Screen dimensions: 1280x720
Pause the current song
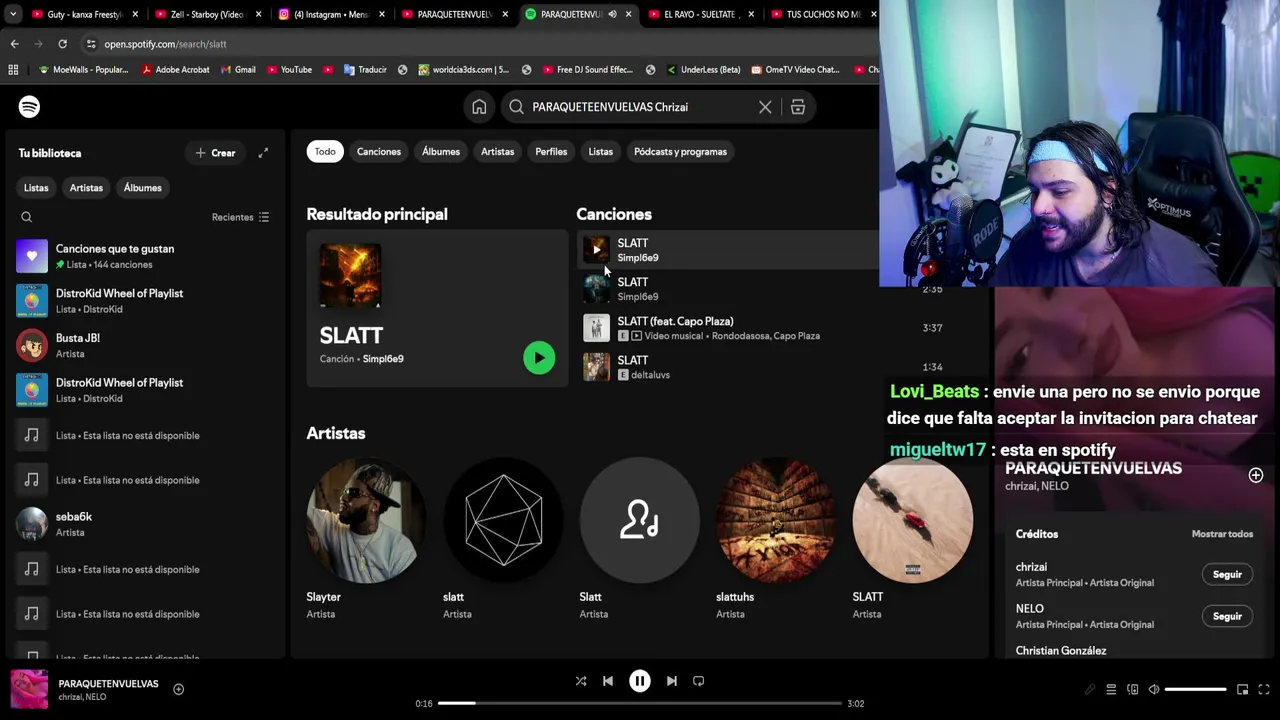pyautogui.click(x=640, y=681)
